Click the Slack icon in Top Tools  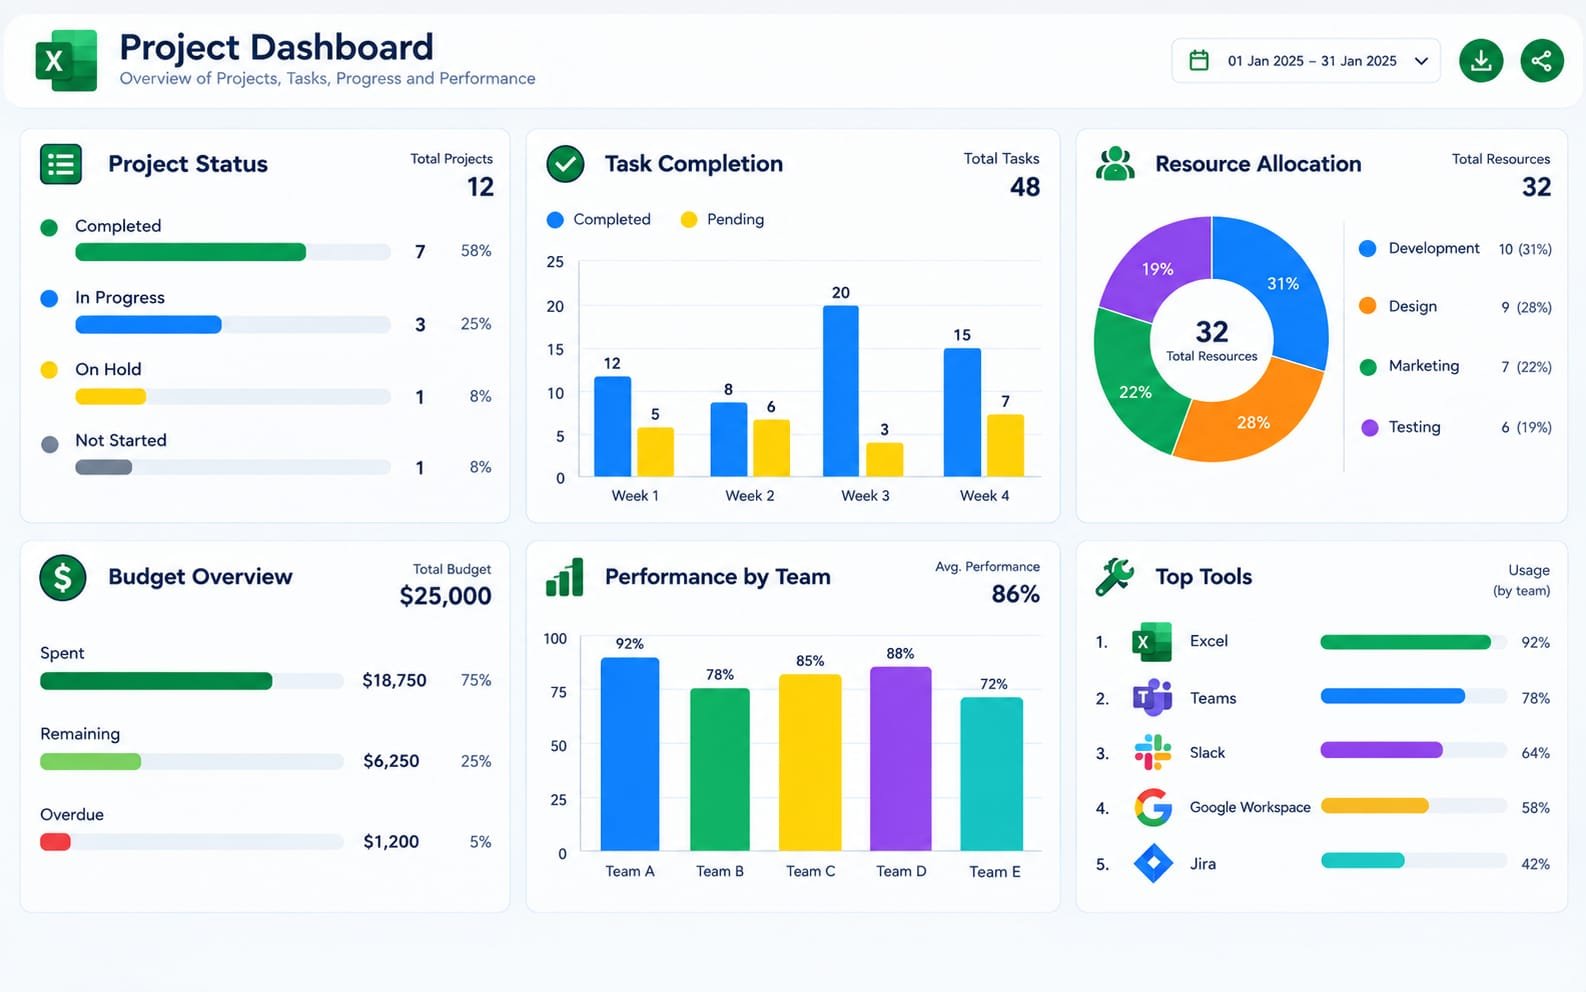[1152, 752]
